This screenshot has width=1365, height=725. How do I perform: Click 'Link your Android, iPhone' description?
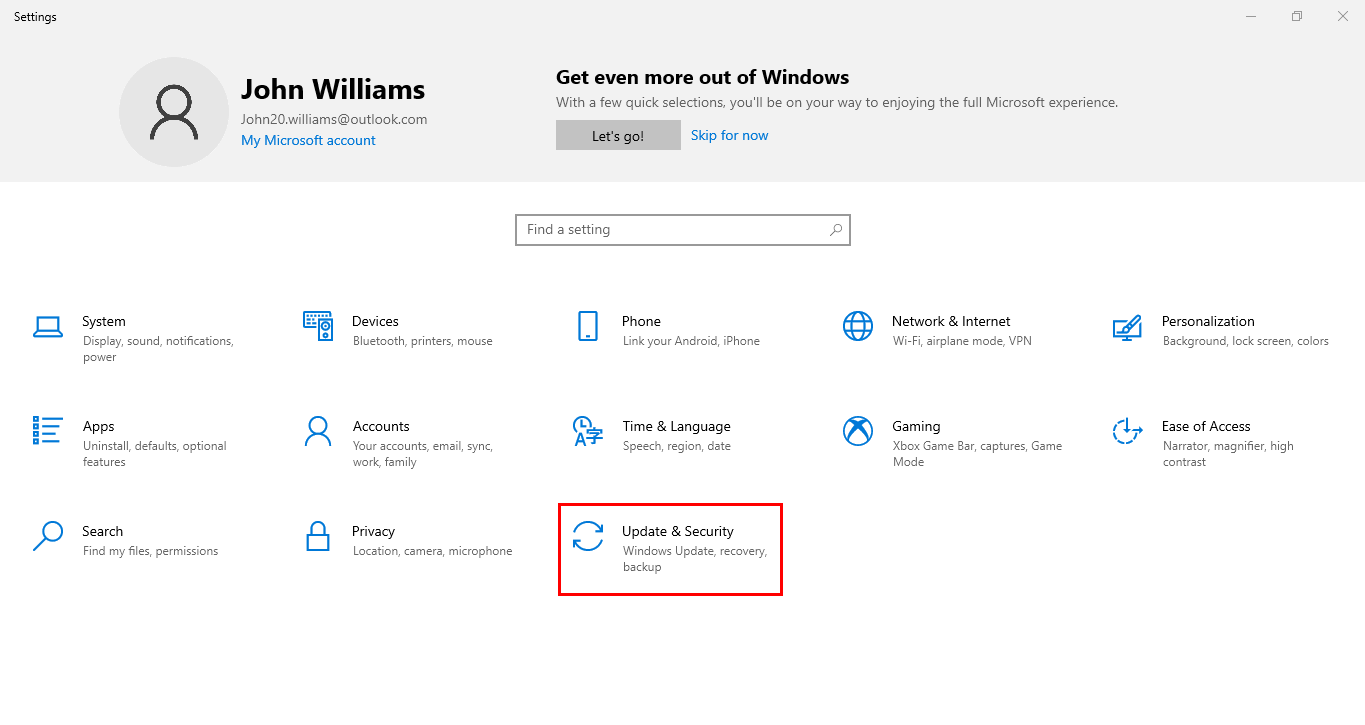[x=691, y=342]
